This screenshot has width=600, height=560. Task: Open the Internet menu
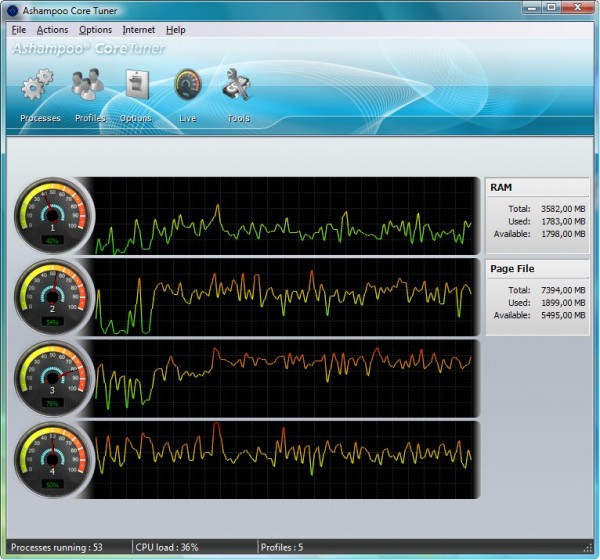click(139, 30)
